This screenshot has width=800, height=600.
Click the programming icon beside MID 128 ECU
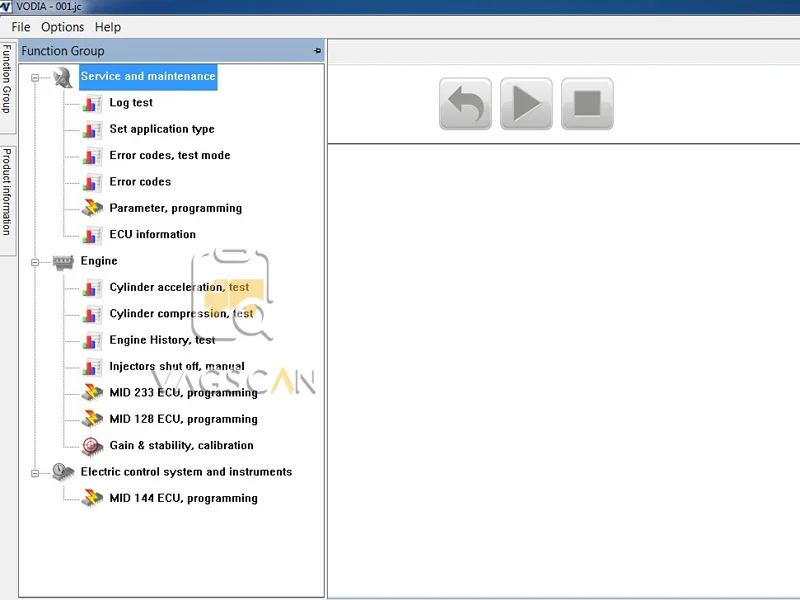[92, 419]
